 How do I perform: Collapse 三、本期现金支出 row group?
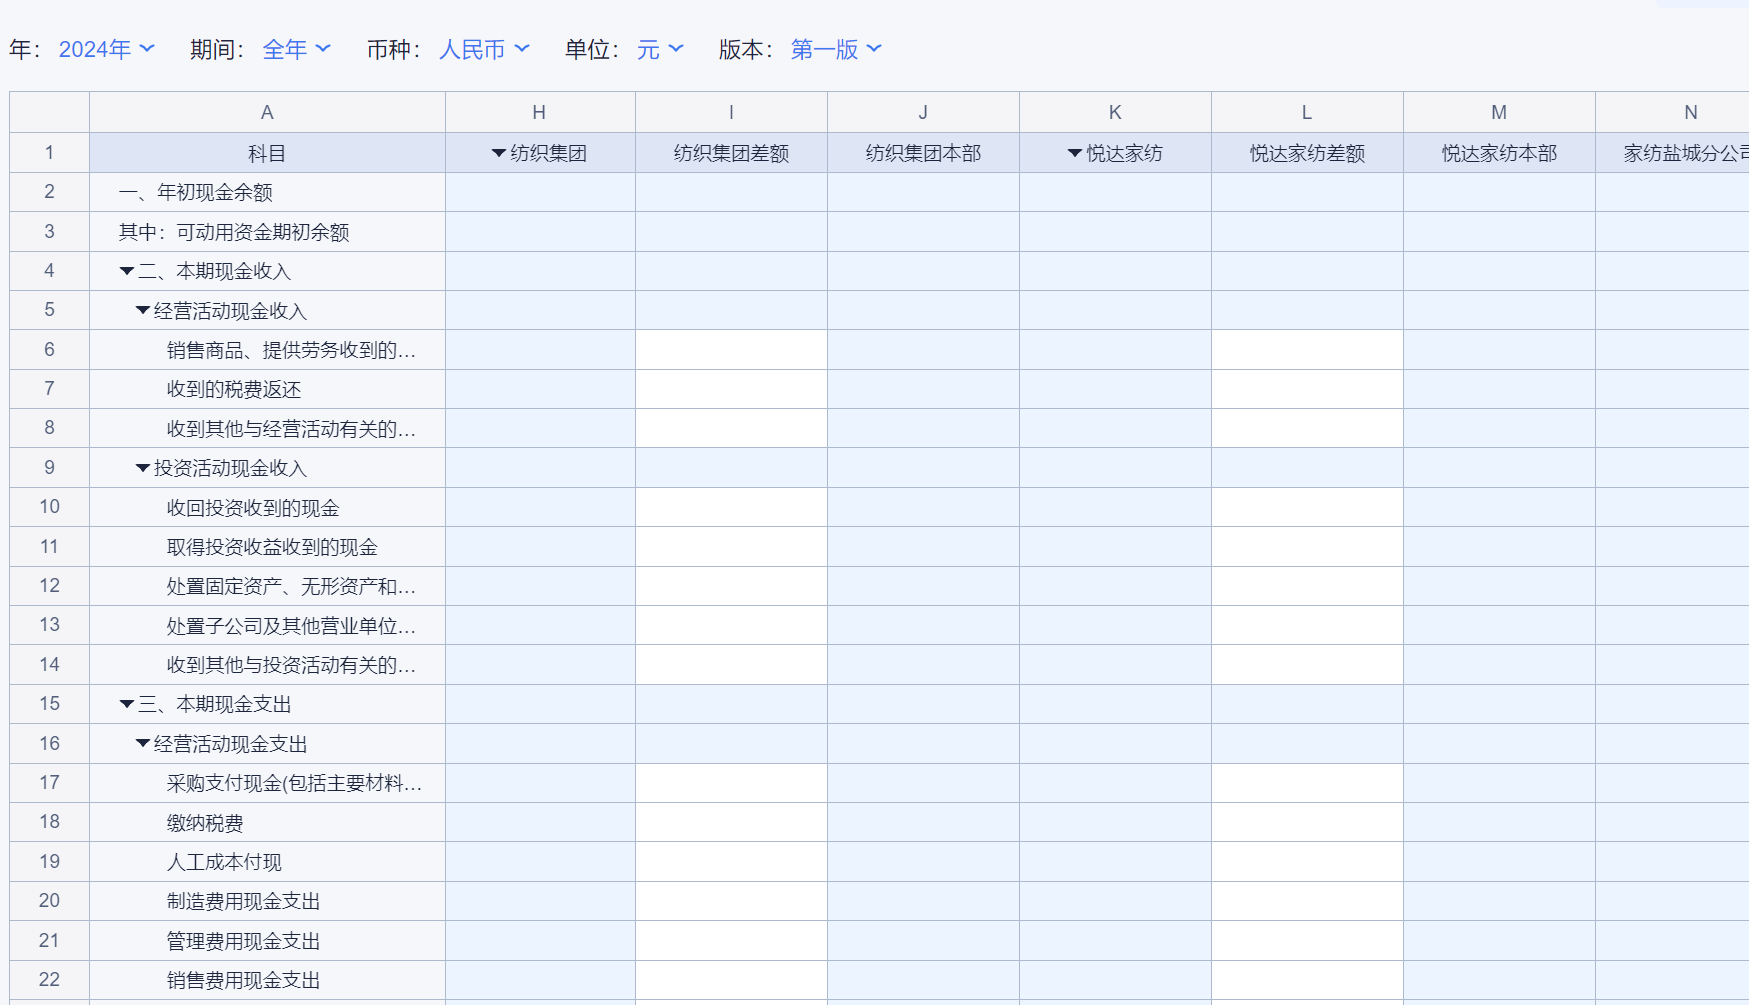pos(127,704)
